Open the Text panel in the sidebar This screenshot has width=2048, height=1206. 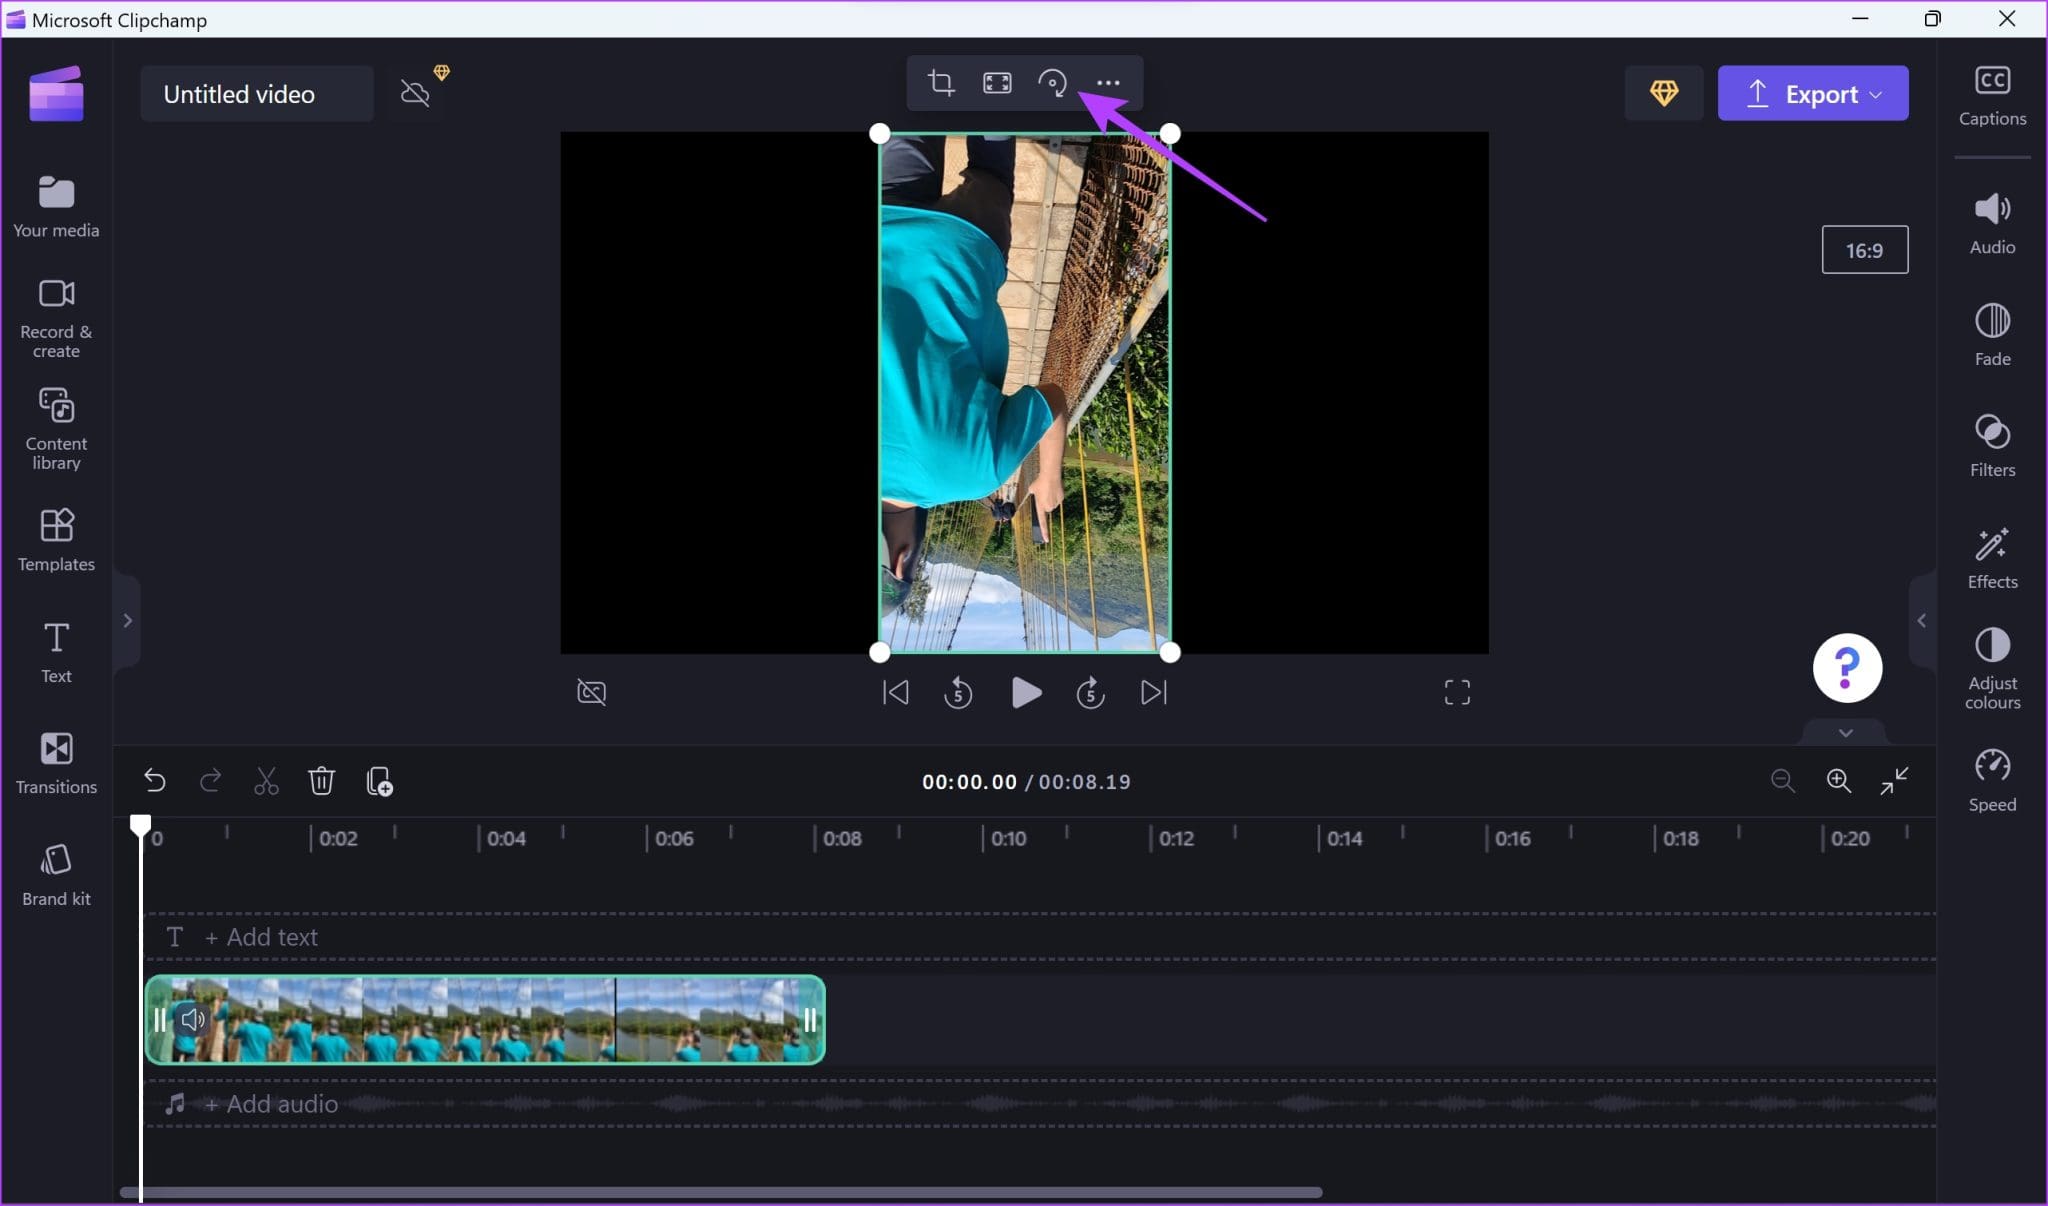tap(56, 652)
